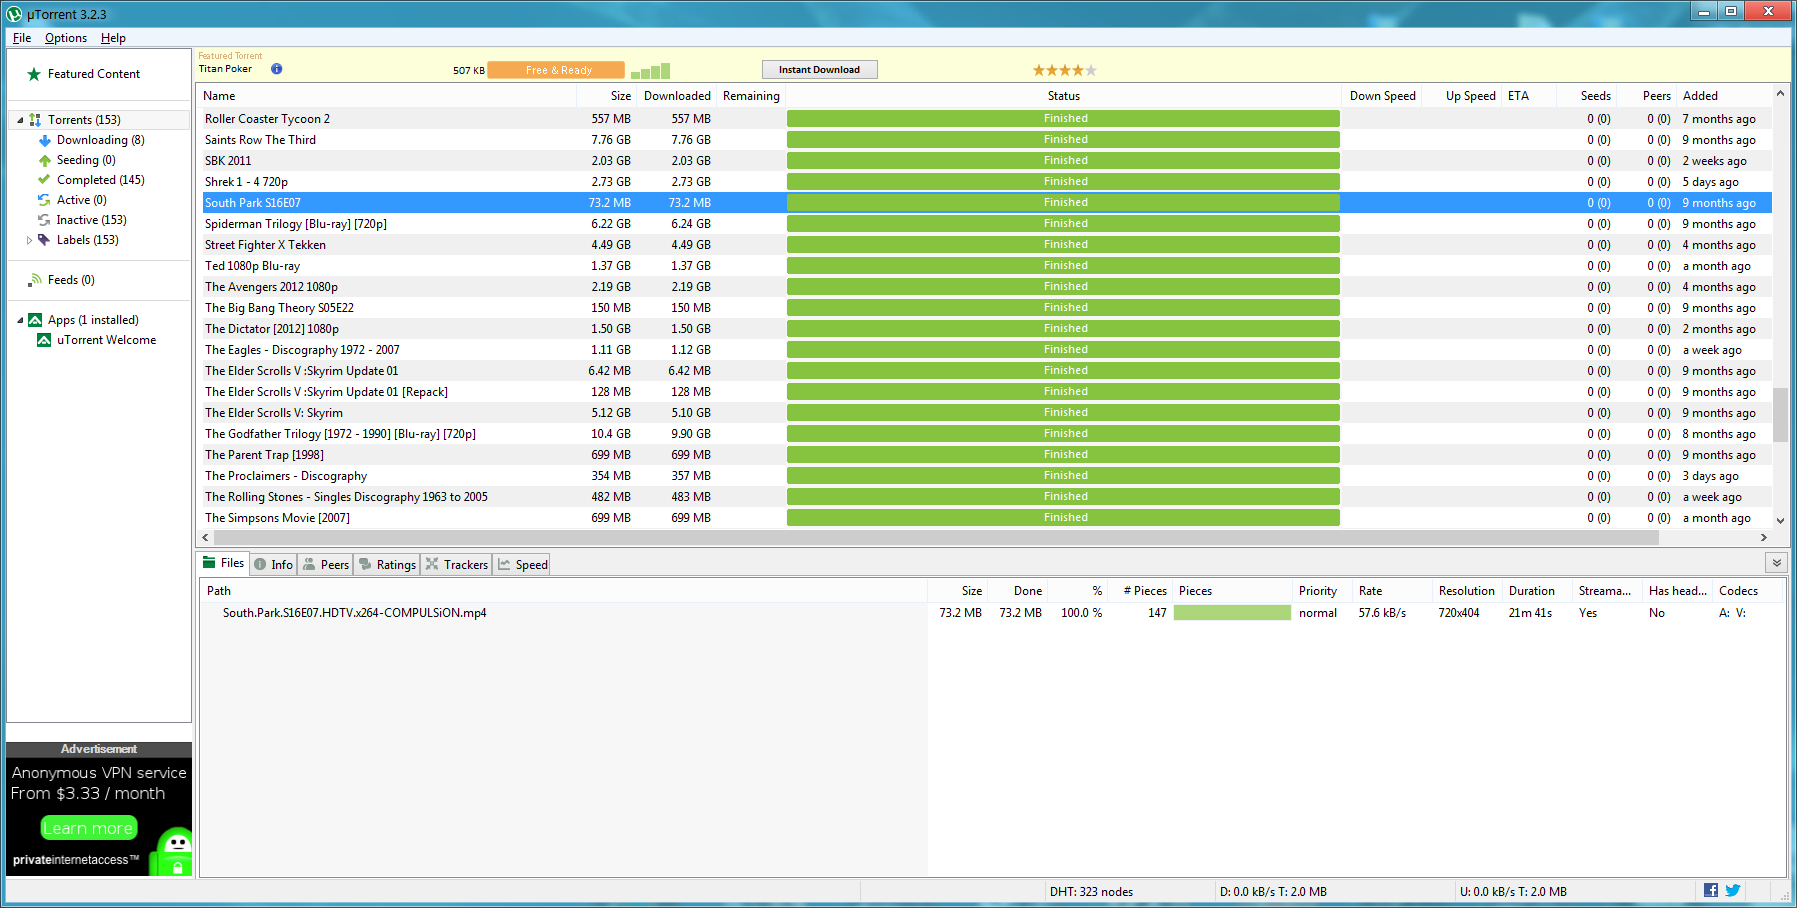
Task: Click torrent list scroll left arrow
Action: coord(206,537)
